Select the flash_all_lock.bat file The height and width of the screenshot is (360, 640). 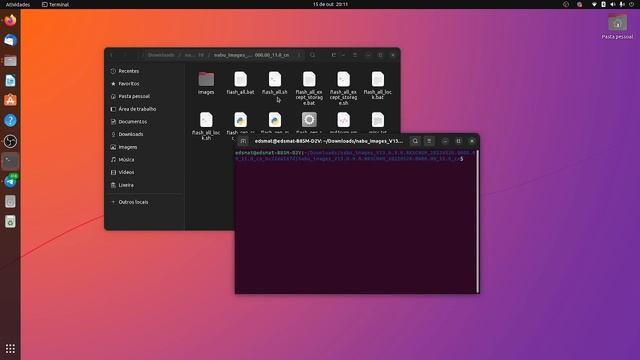[x=378, y=86]
